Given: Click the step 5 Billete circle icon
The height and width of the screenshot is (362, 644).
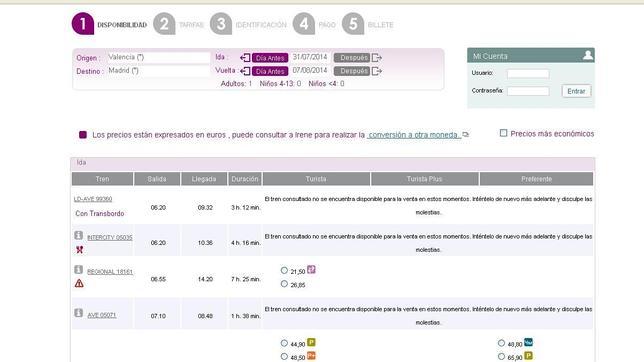Looking at the screenshot, I should click(x=353, y=24).
